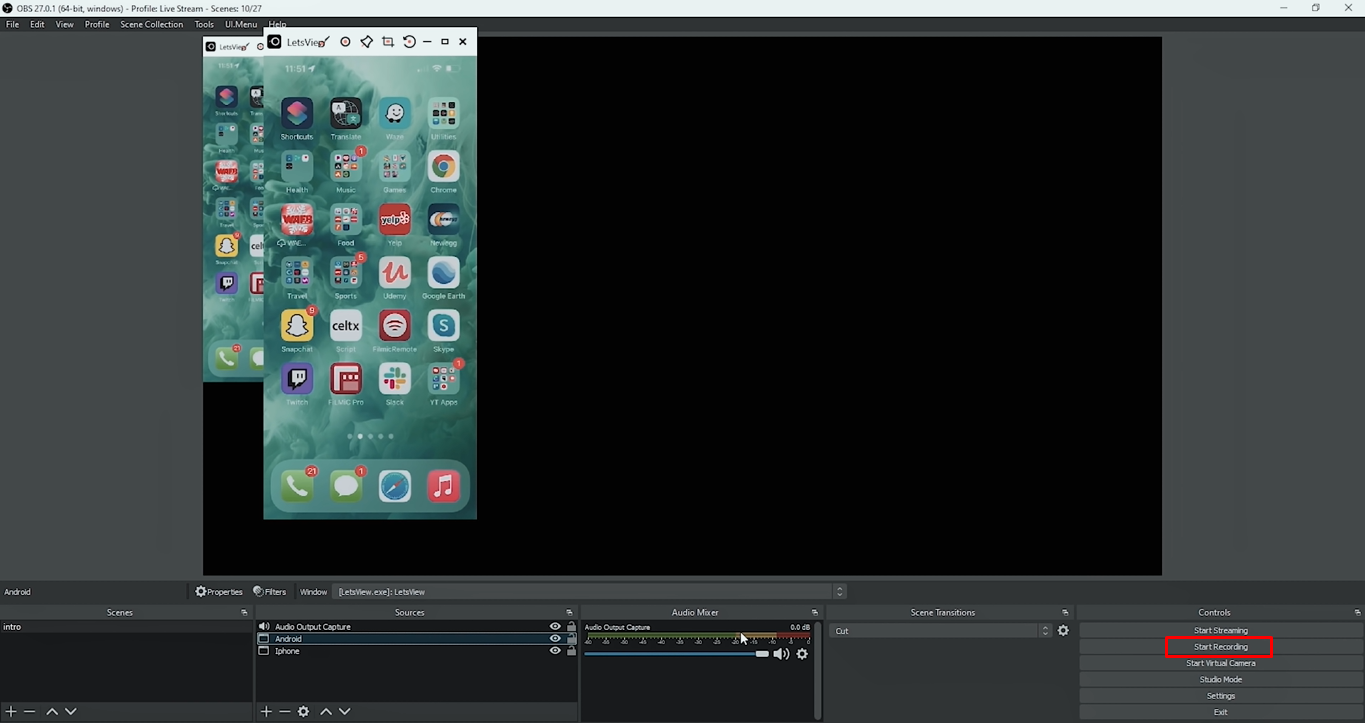Open the Window capture dropdown for LetsView
The width and height of the screenshot is (1365, 723).
point(839,591)
